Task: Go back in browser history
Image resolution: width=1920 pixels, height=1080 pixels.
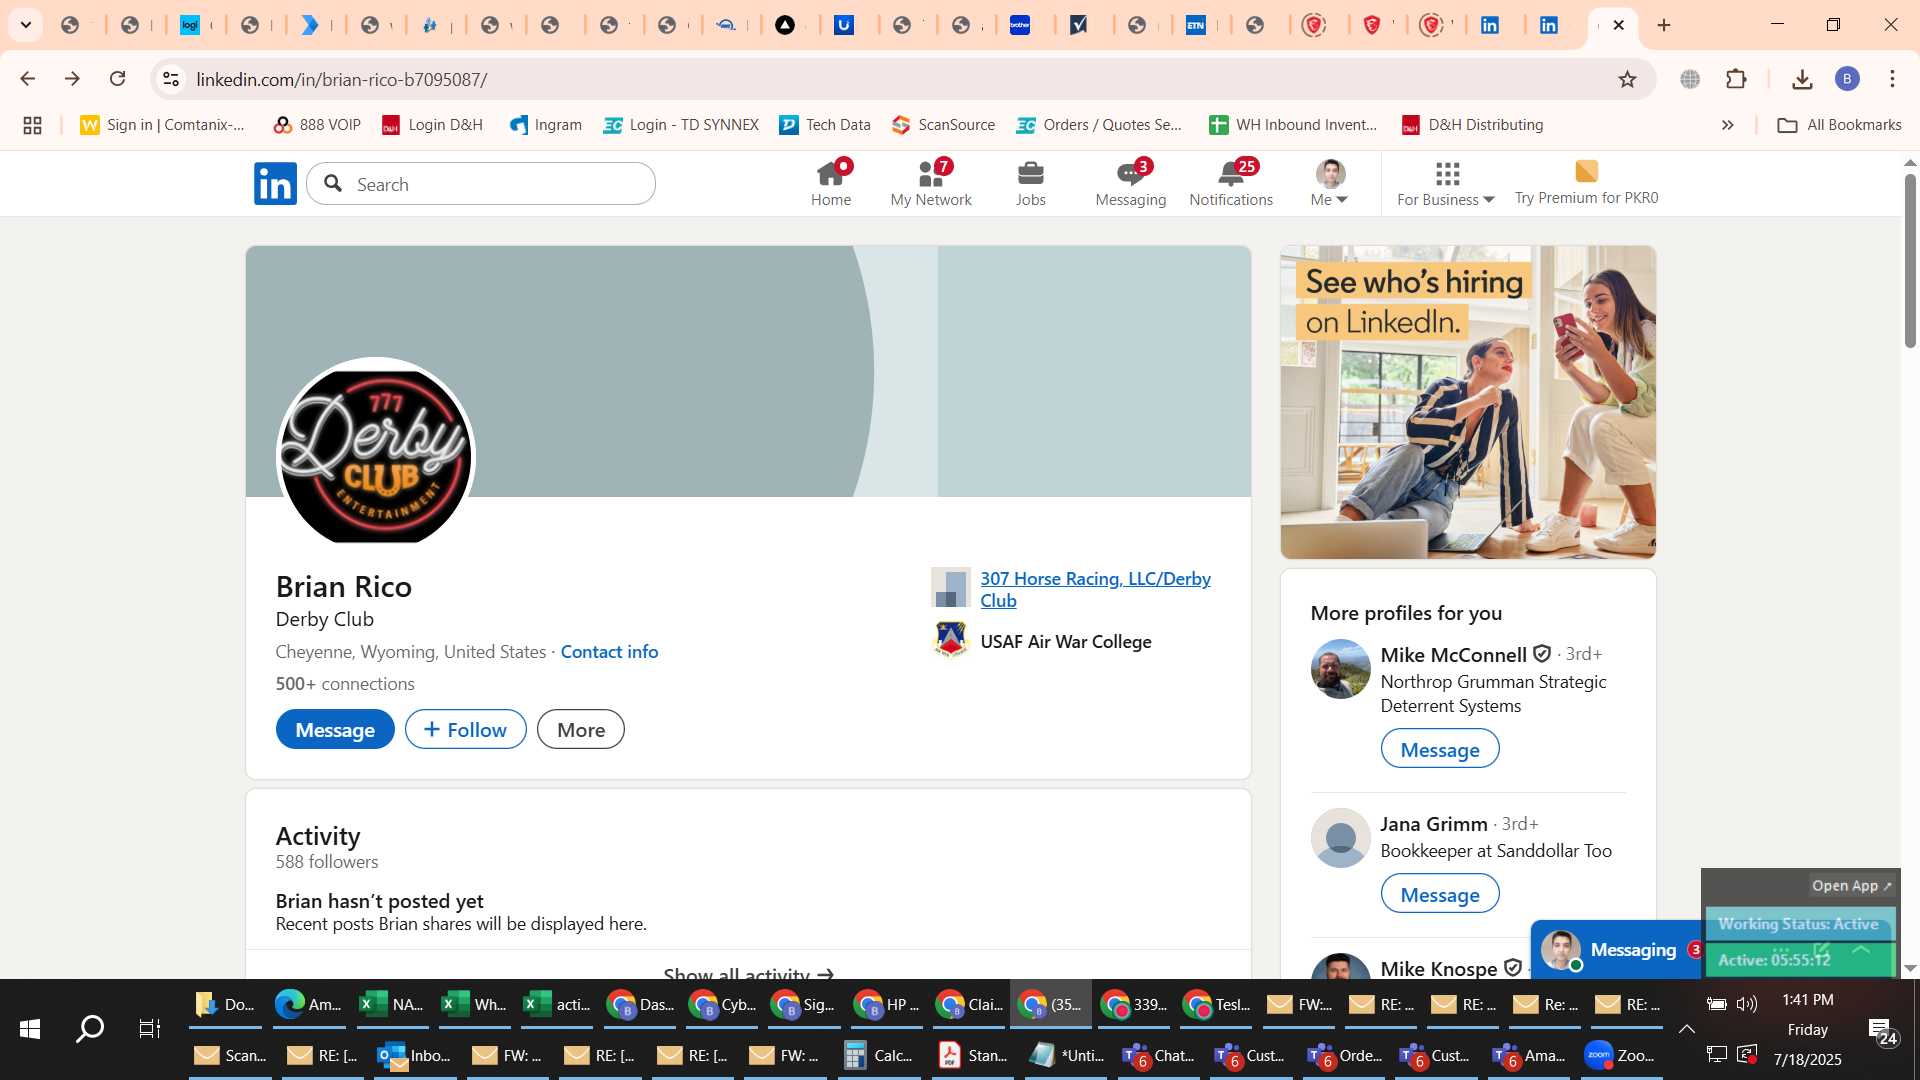Action: 27,79
